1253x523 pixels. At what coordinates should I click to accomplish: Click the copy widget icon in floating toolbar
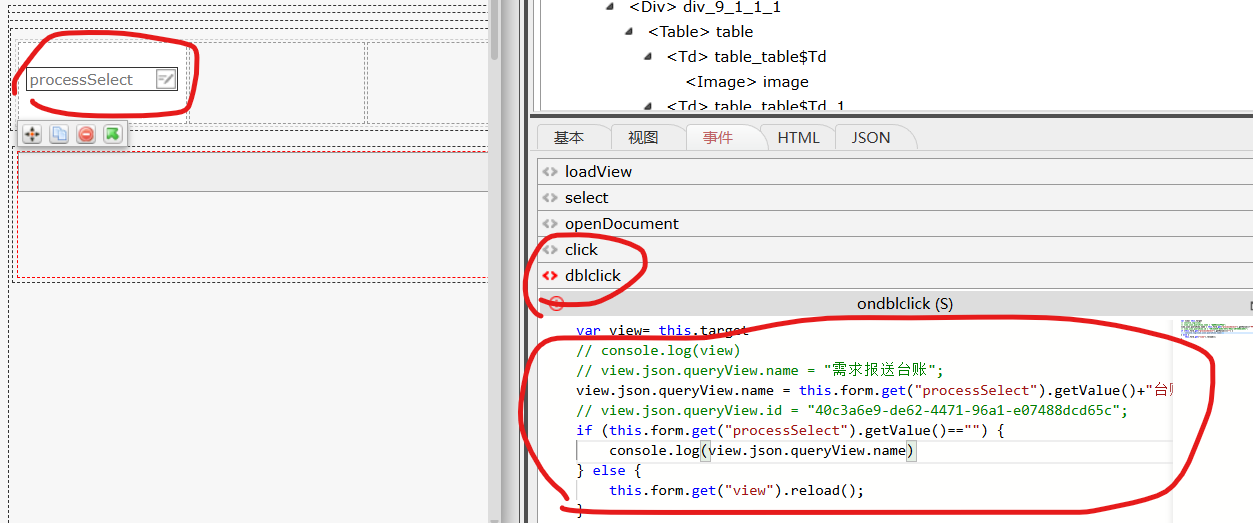point(59,133)
